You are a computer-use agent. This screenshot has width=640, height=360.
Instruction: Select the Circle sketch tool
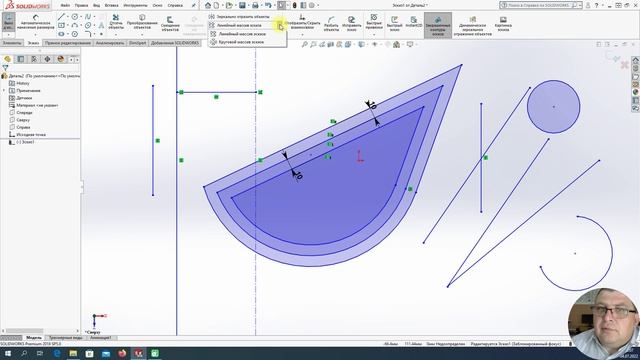(x=75, y=17)
